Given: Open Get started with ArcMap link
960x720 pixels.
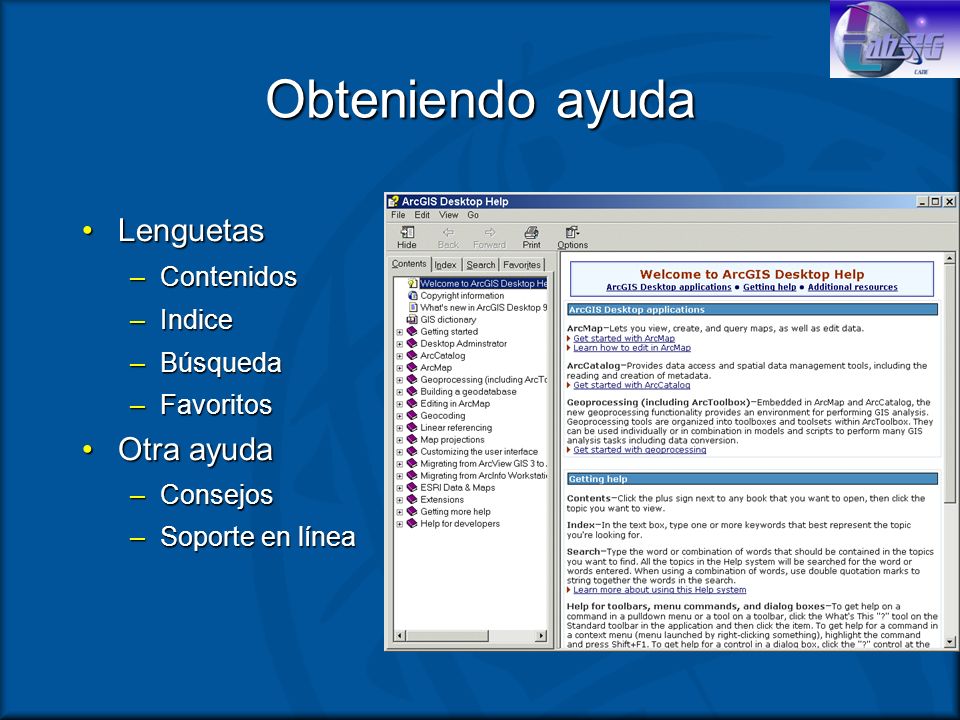Looking at the screenshot, I should pos(624,339).
